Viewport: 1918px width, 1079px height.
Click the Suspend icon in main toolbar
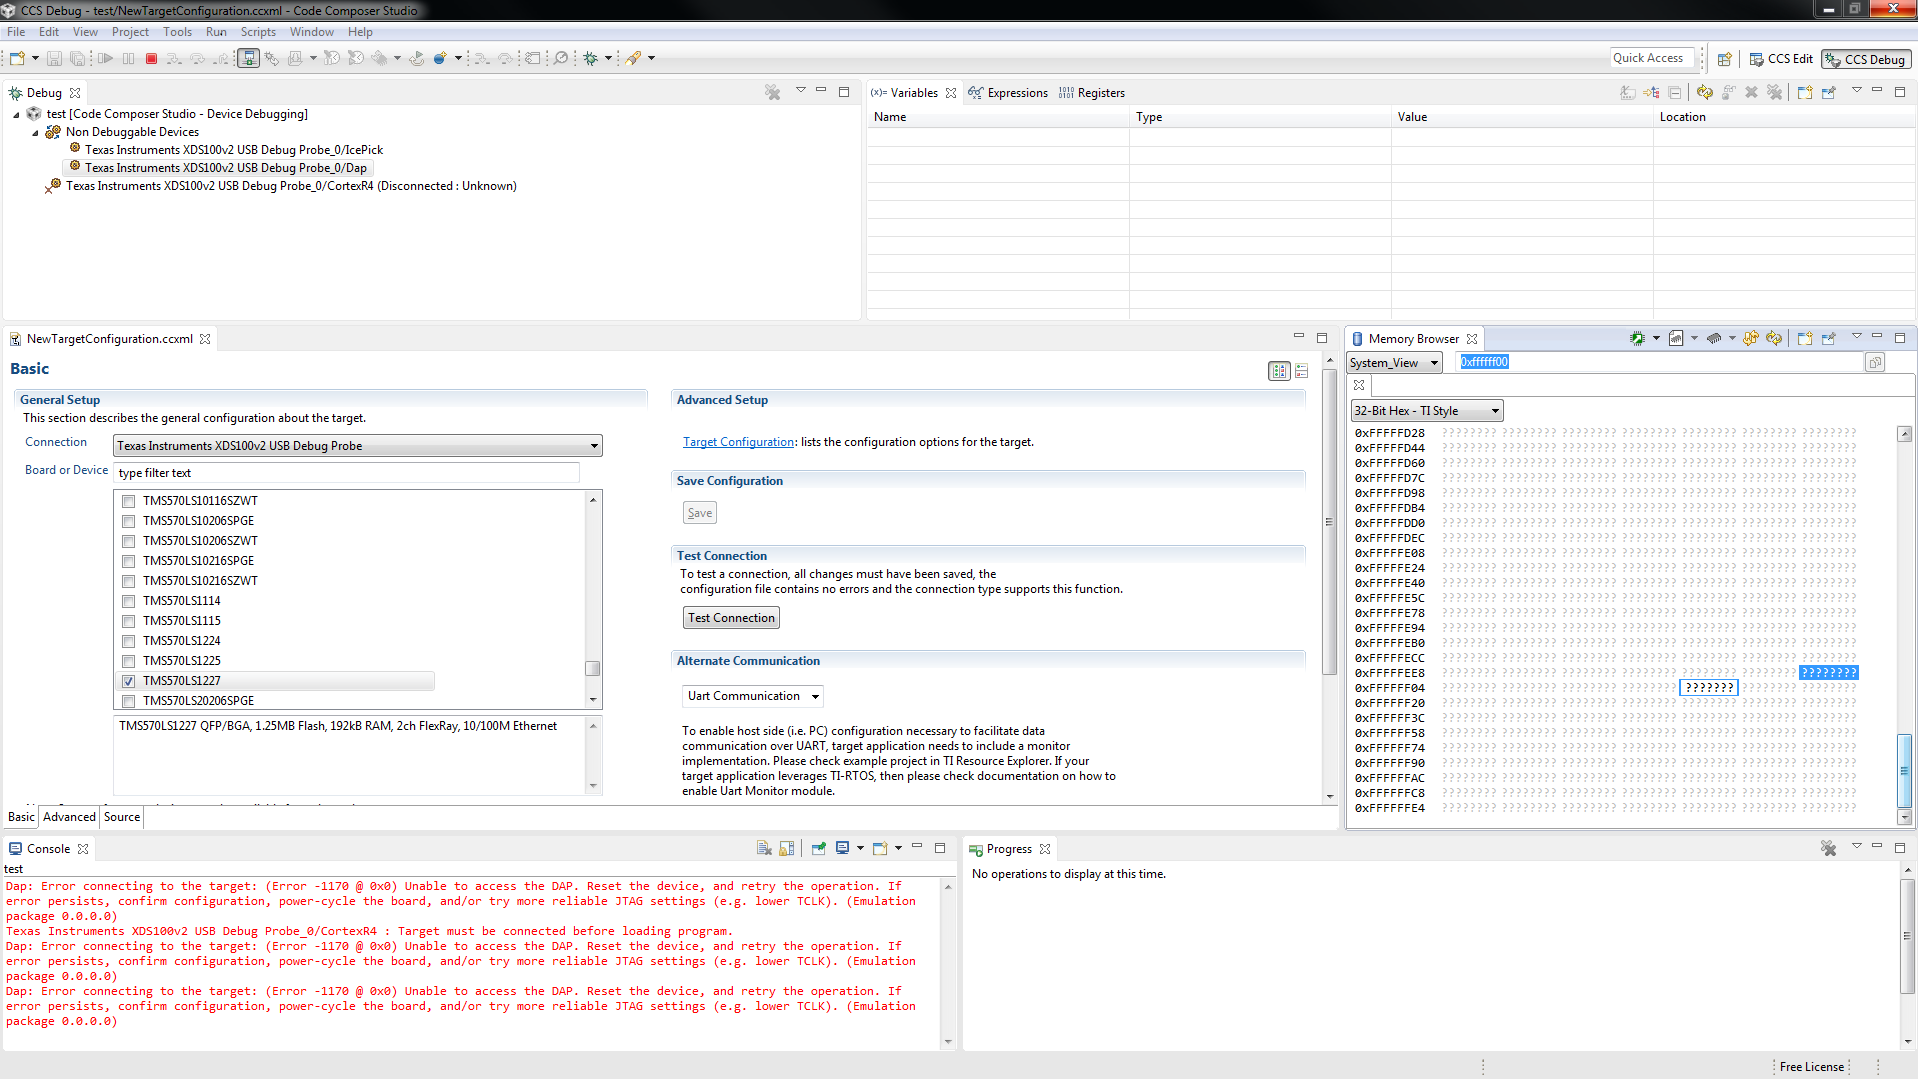(129, 59)
